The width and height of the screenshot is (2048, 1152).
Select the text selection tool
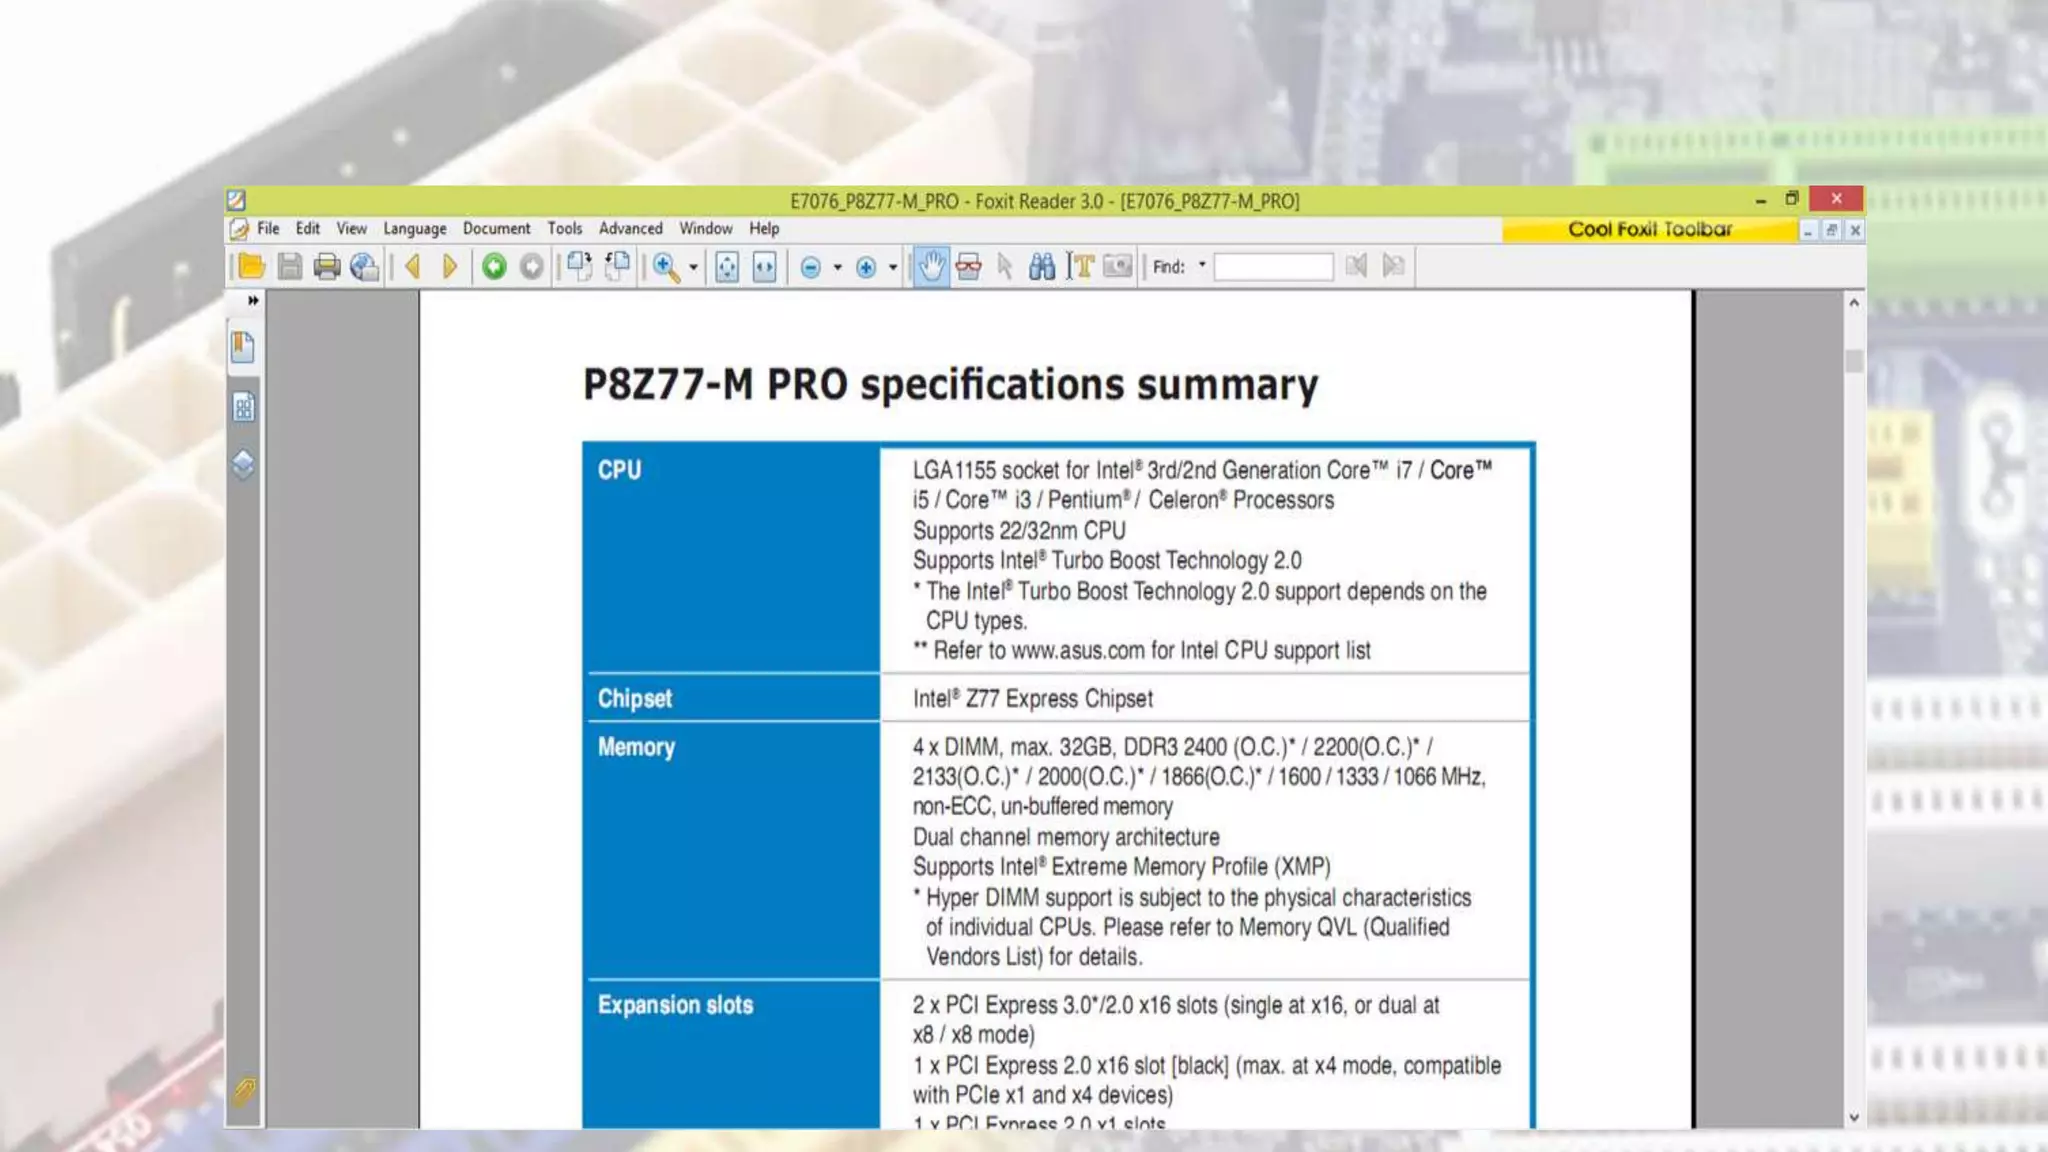(1081, 267)
